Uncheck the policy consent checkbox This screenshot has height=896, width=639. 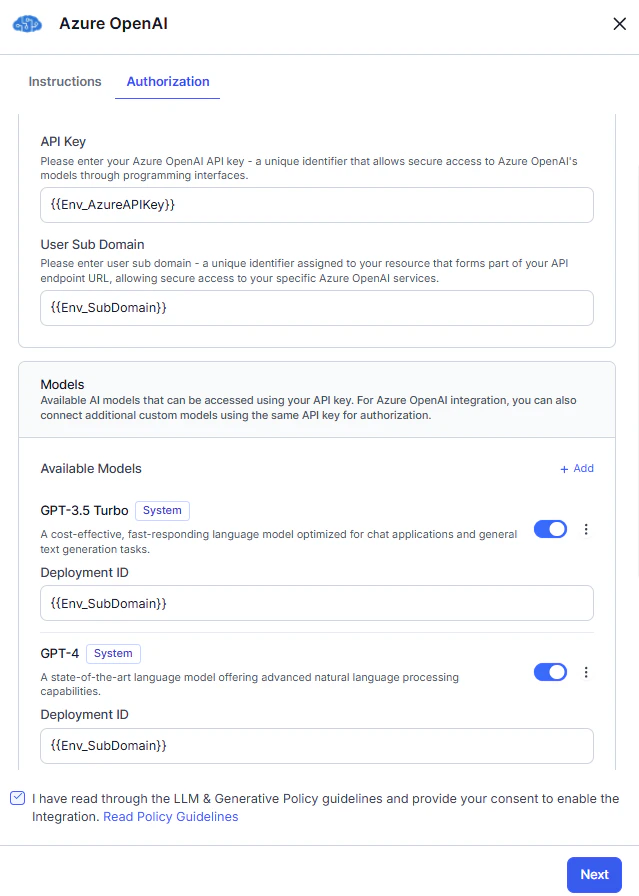[x=17, y=798]
